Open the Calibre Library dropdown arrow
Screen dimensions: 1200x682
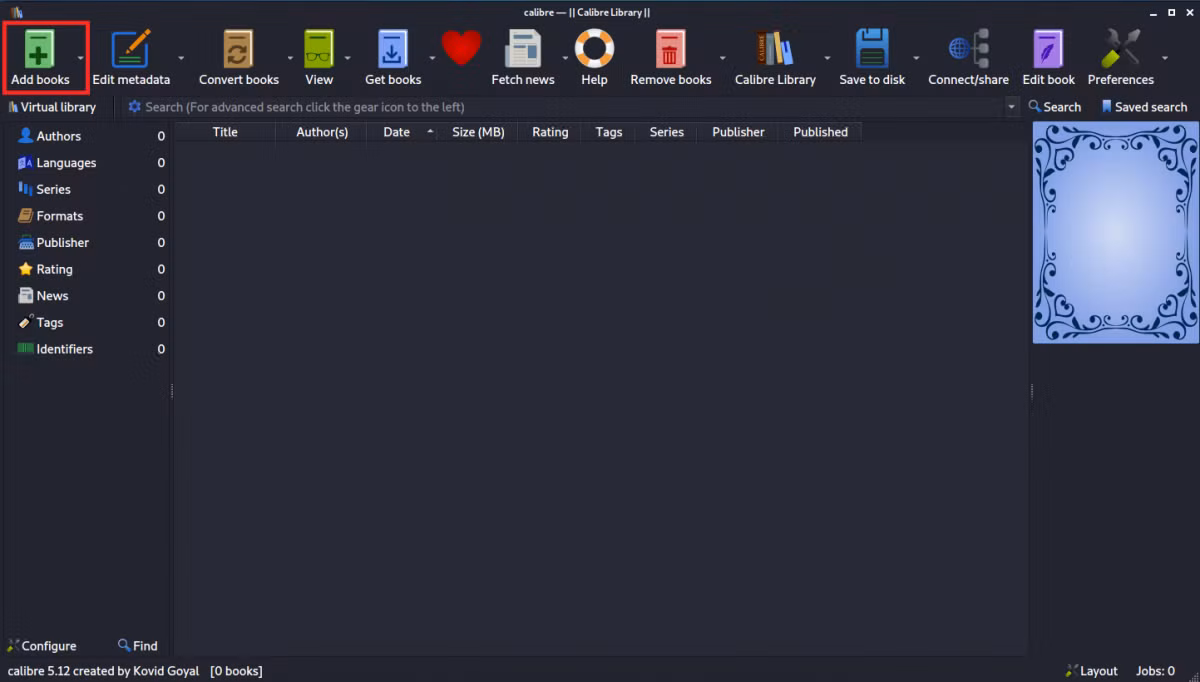click(827, 58)
